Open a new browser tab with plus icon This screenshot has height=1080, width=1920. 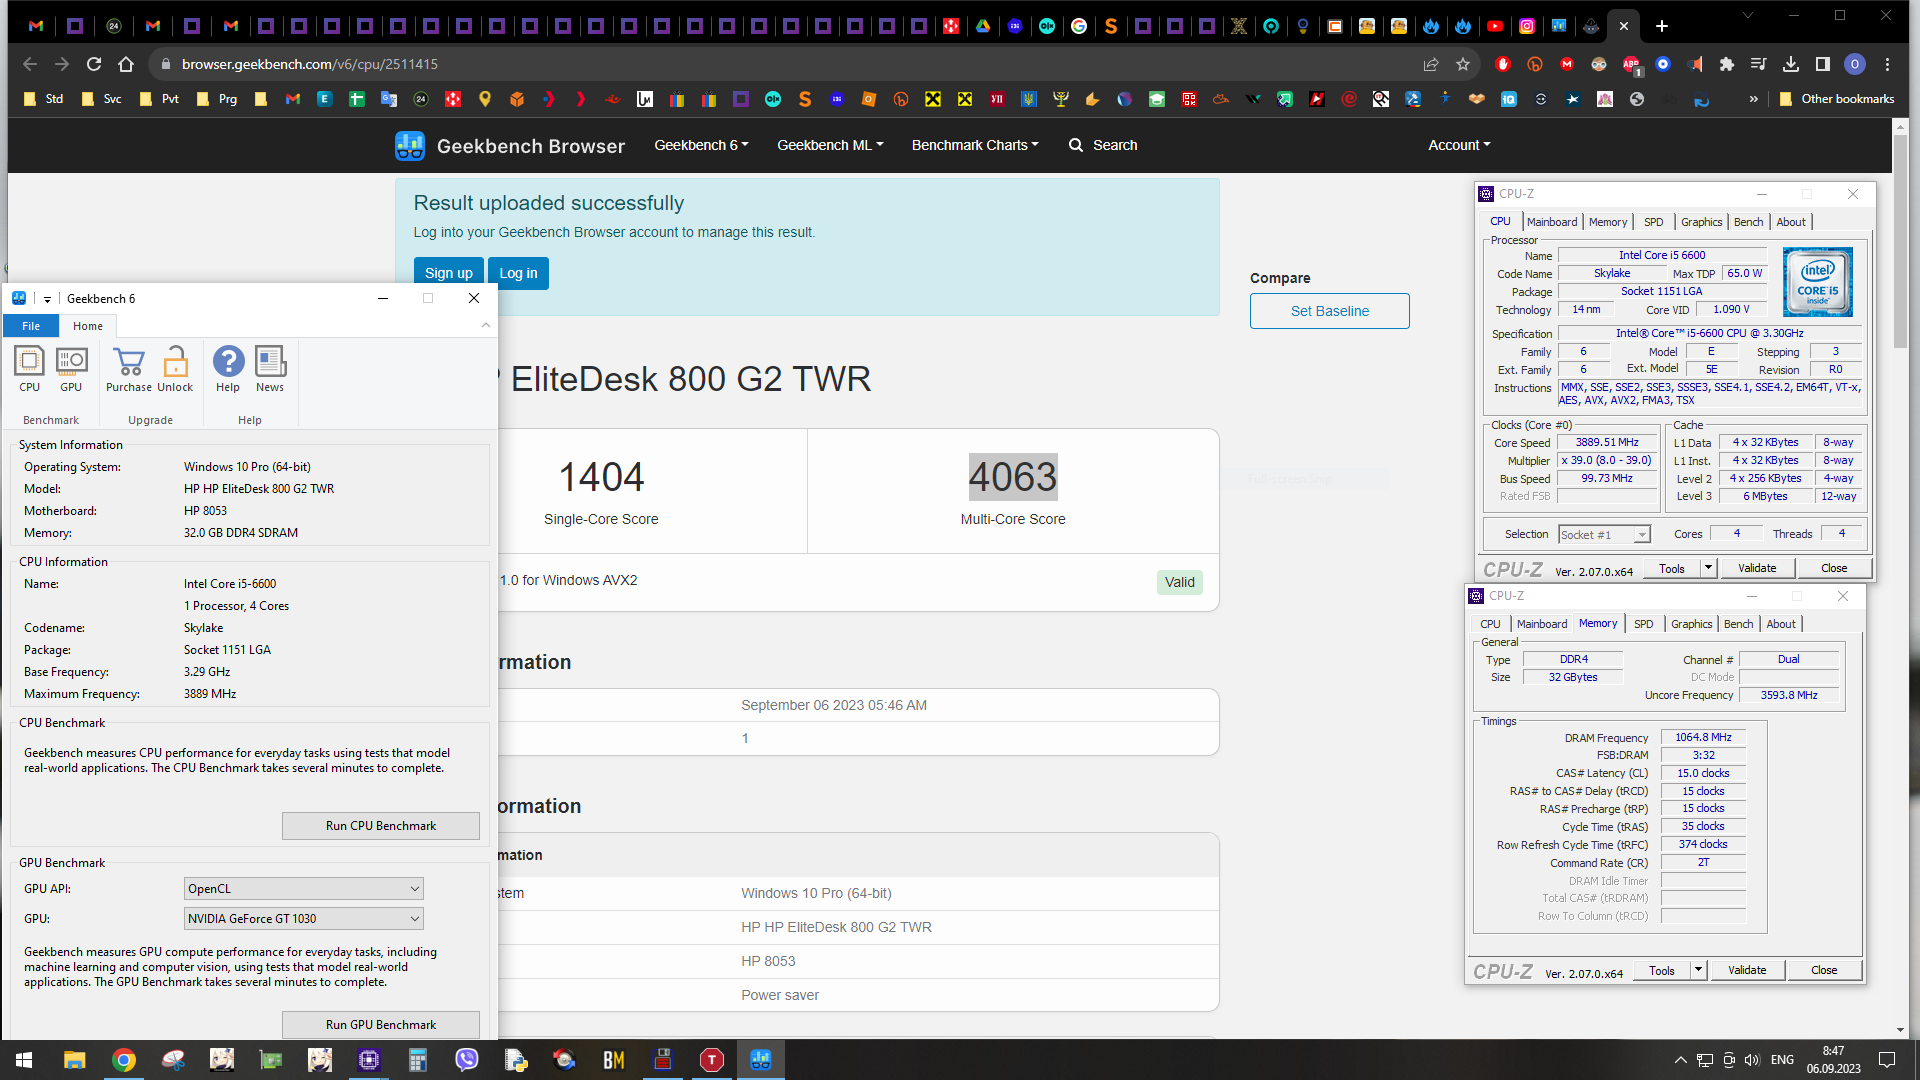(x=1662, y=26)
